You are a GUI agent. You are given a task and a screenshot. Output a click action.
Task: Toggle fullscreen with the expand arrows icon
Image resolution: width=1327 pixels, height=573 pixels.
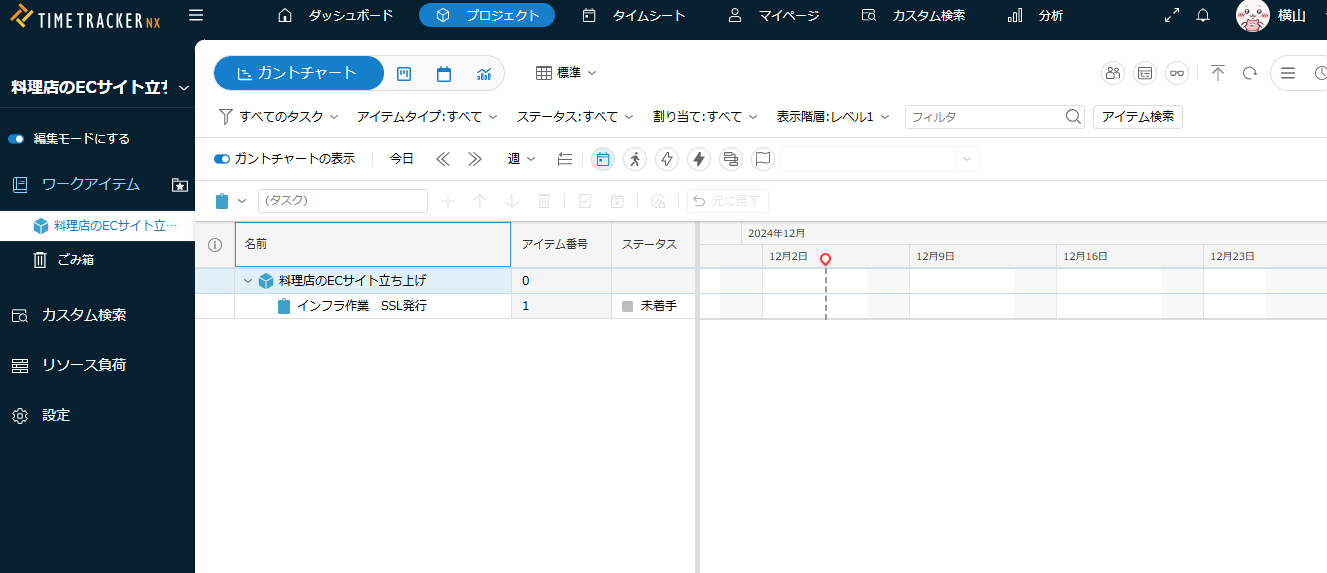(1172, 15)
